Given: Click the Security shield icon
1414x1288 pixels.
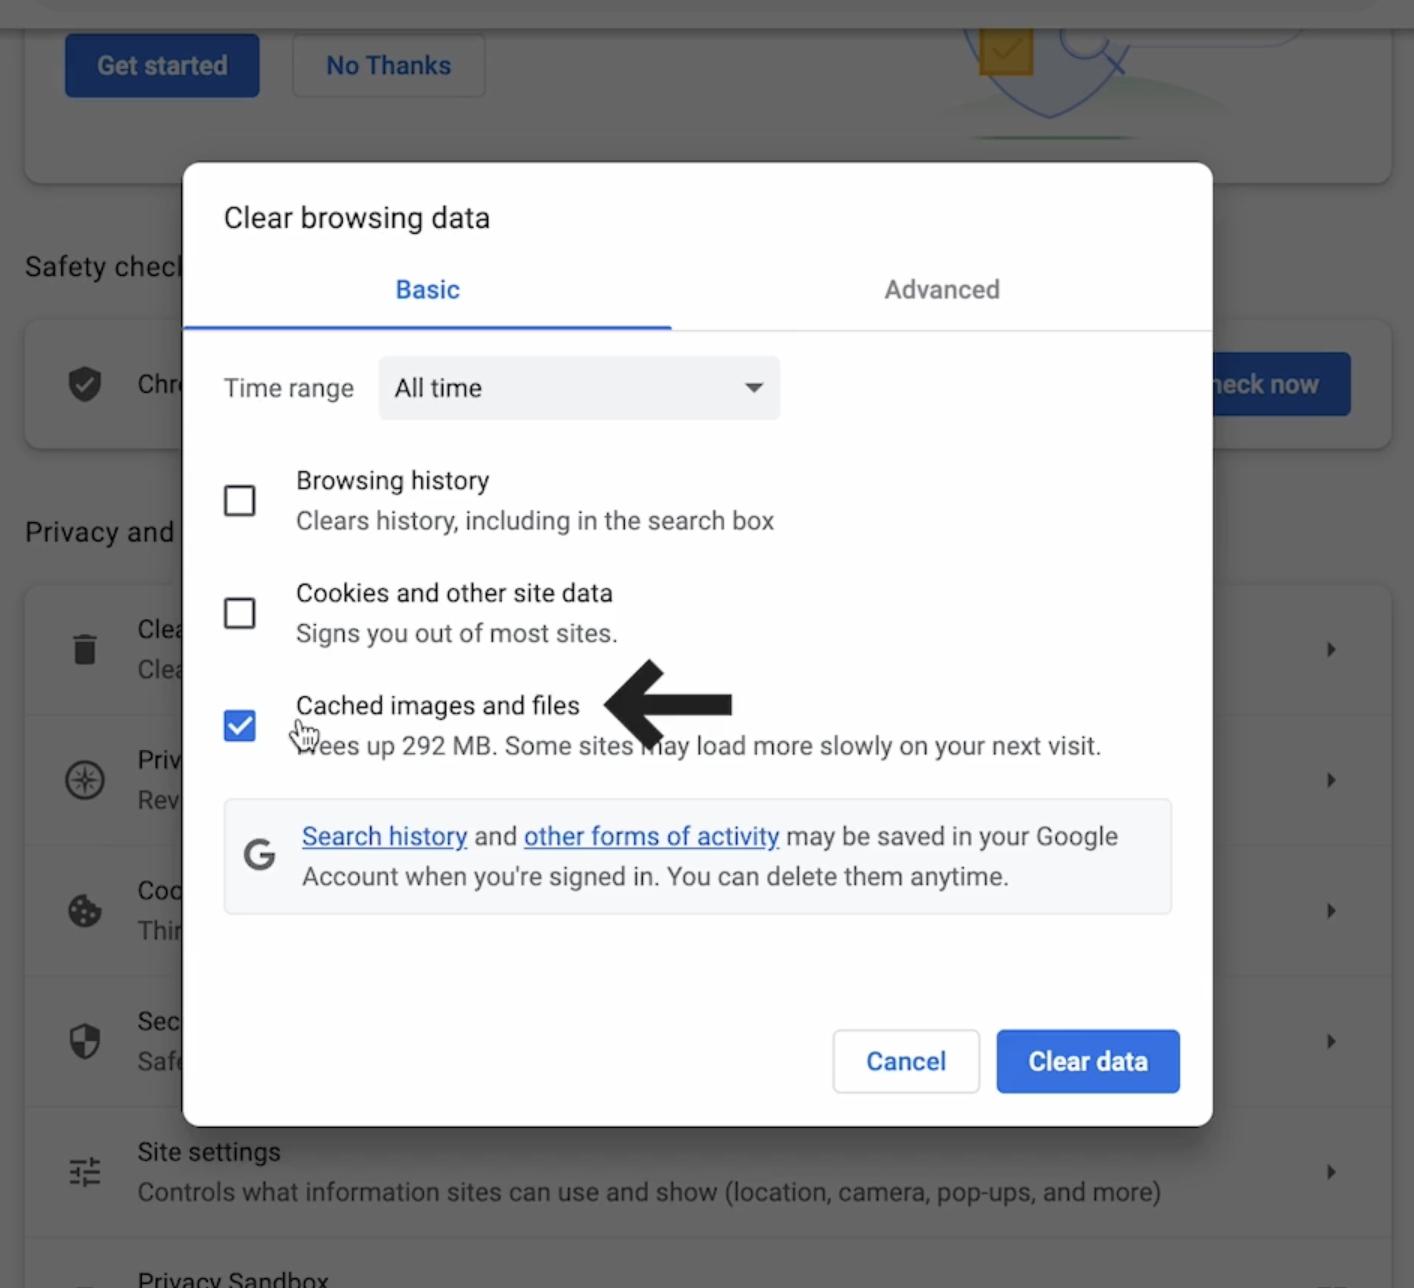Looking at the screenshot, I should click(85, 1041).
